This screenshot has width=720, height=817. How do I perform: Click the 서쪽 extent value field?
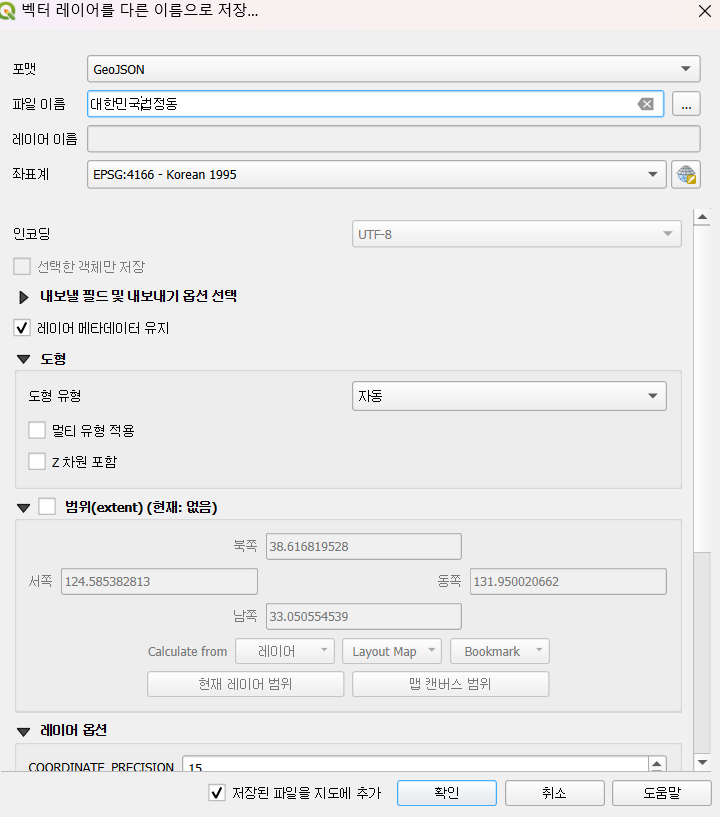(x=159, y=581)
